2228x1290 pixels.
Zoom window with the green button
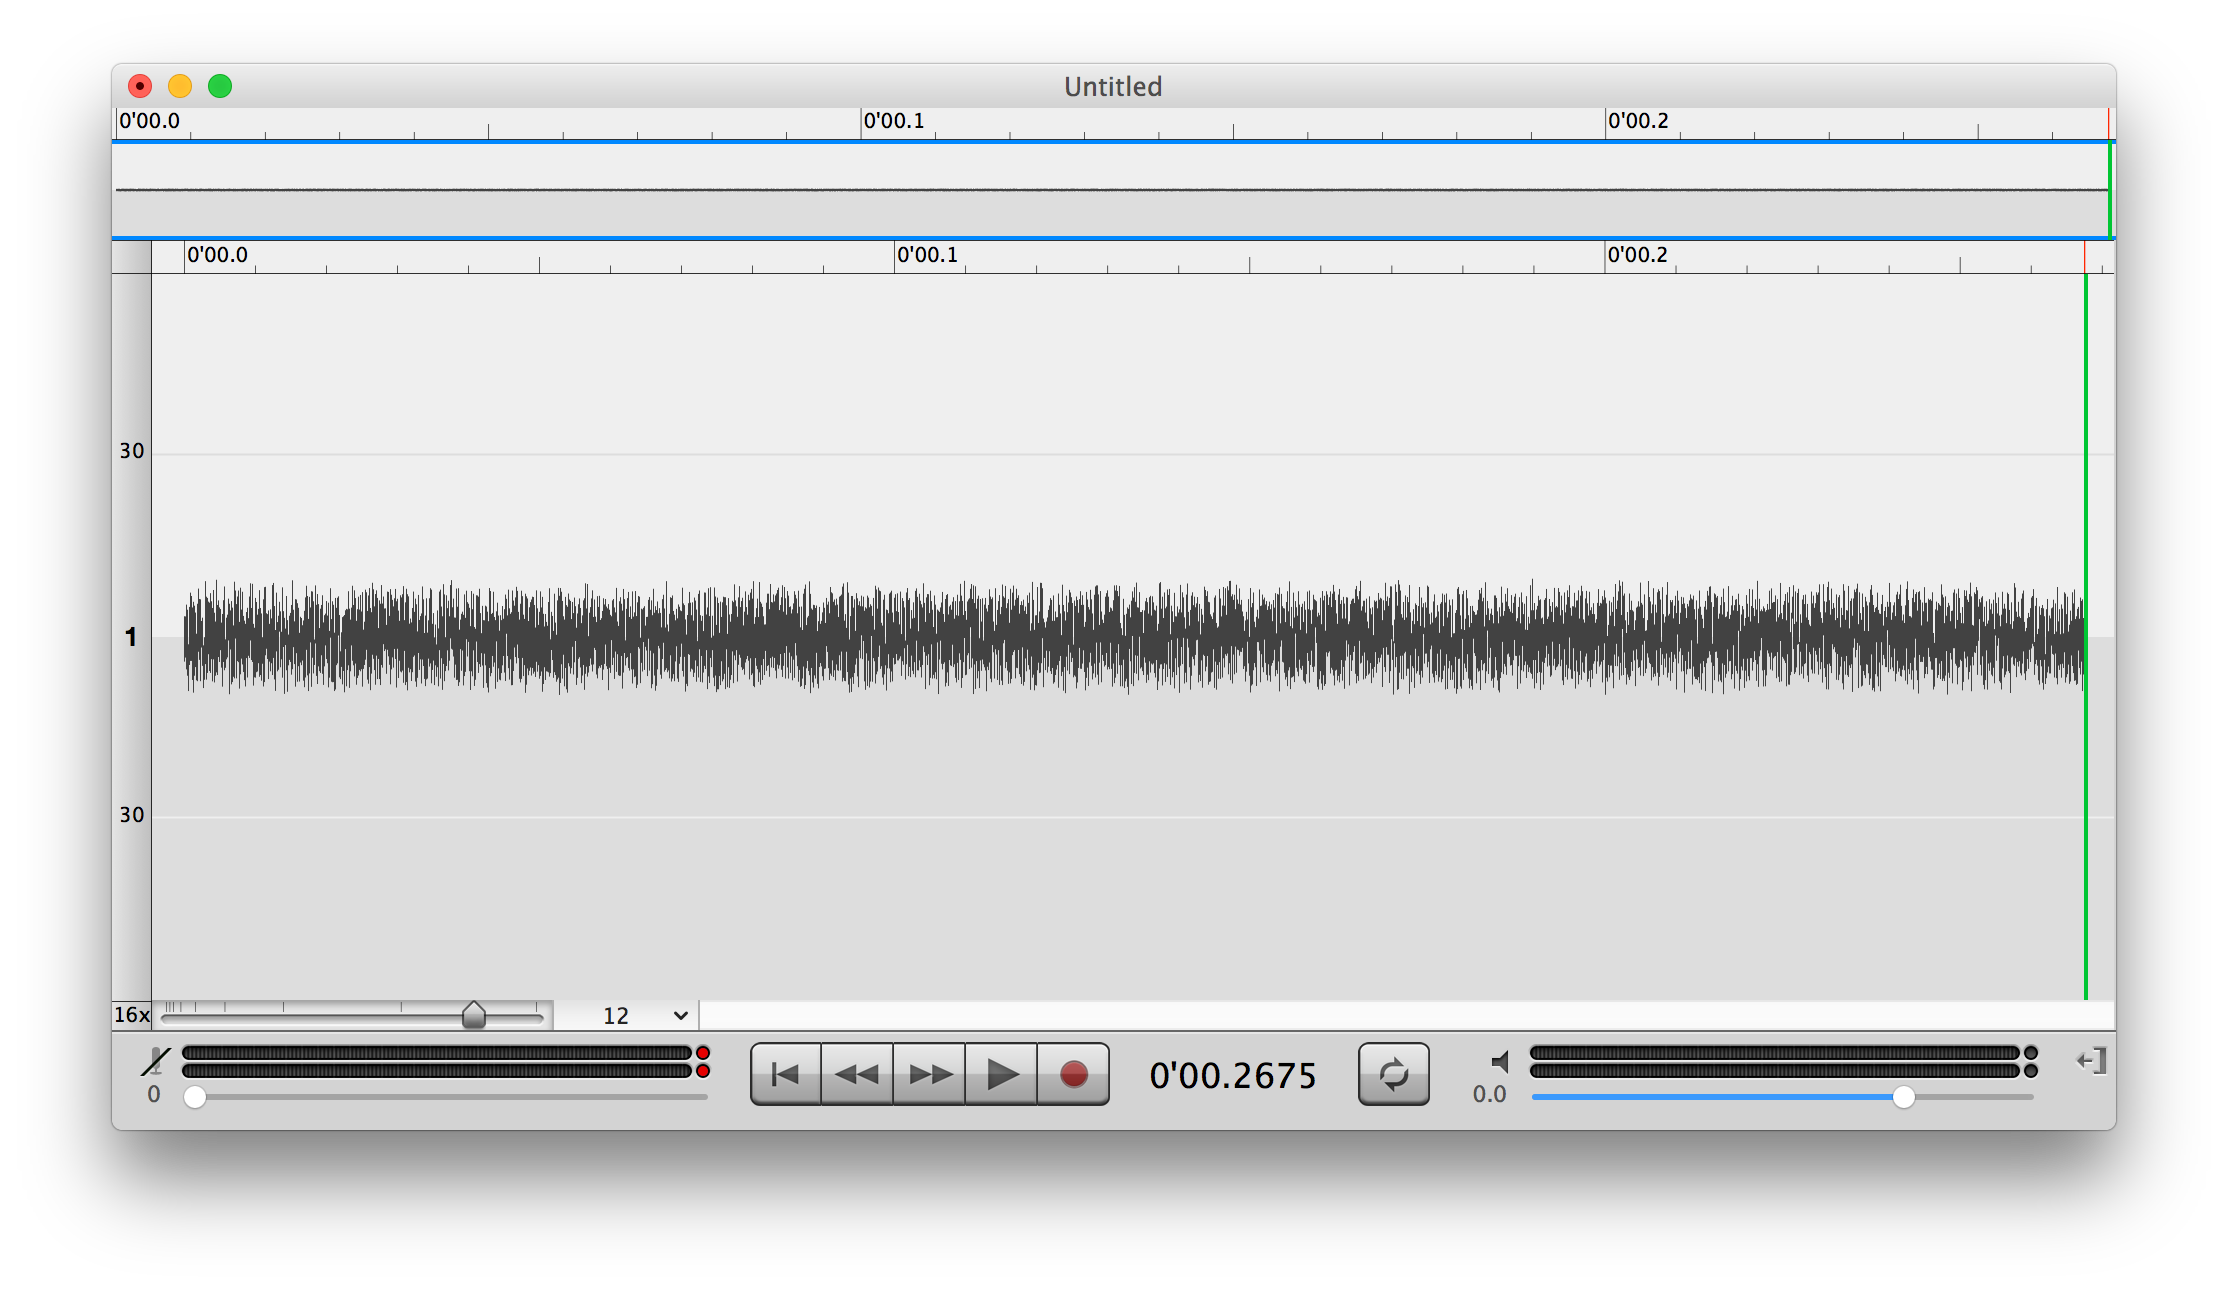[x=220, y=86]
